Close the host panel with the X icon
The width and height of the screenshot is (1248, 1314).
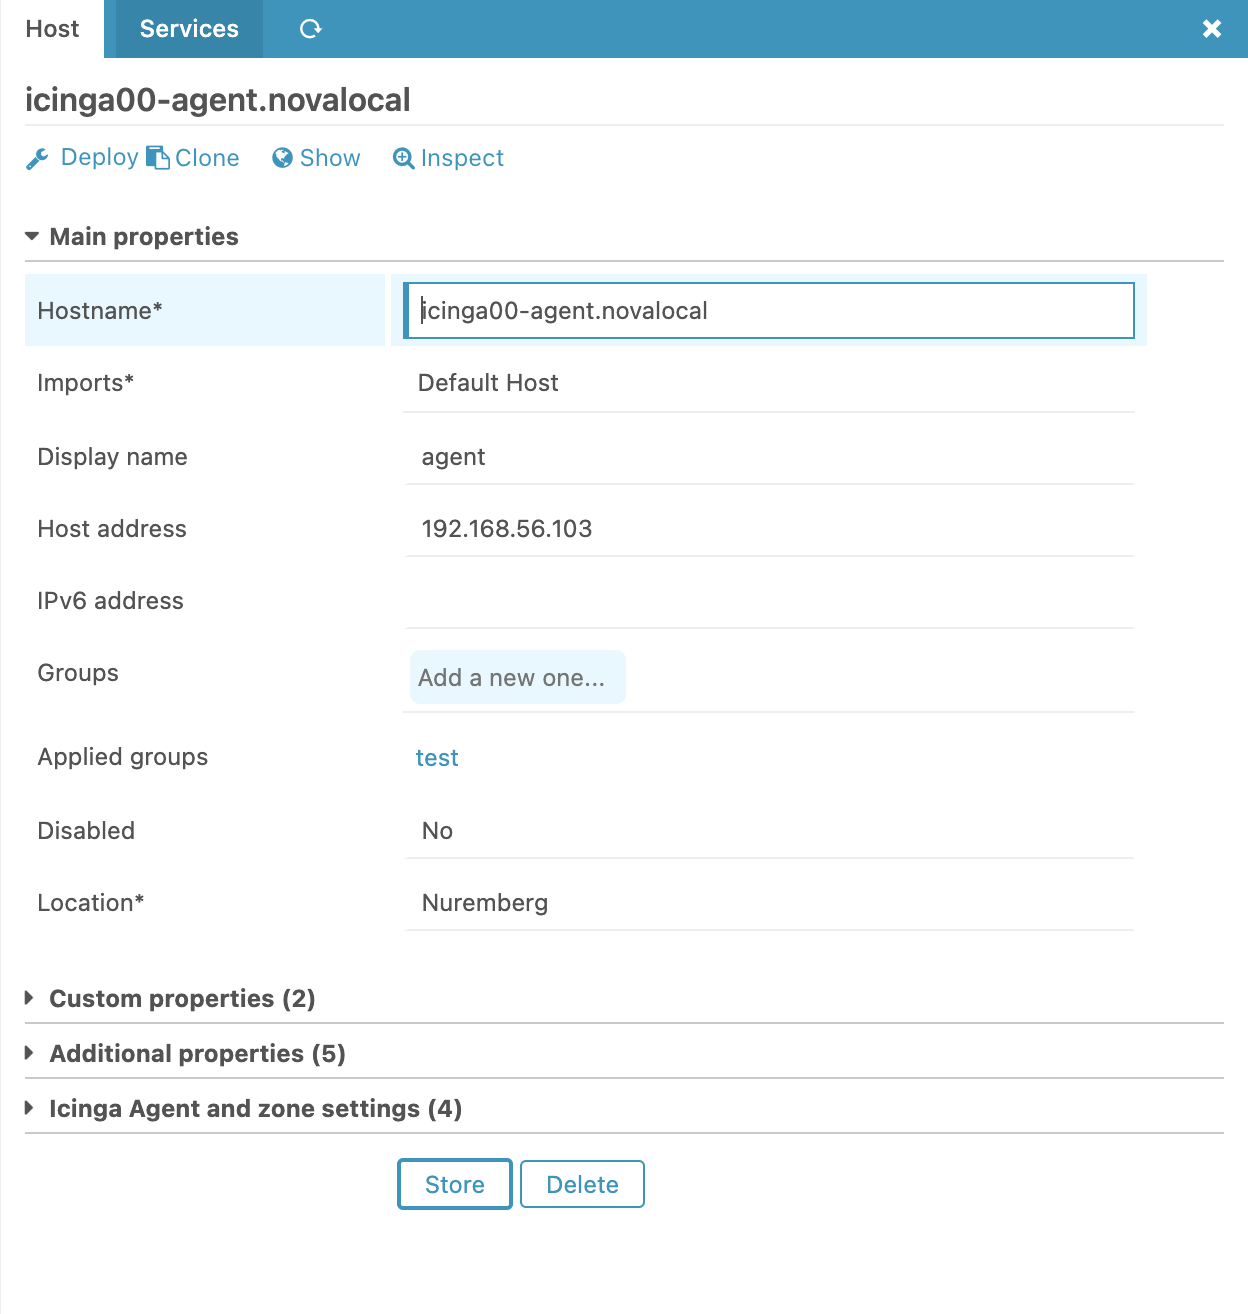pyautogui.click(x=1212, y=29)
